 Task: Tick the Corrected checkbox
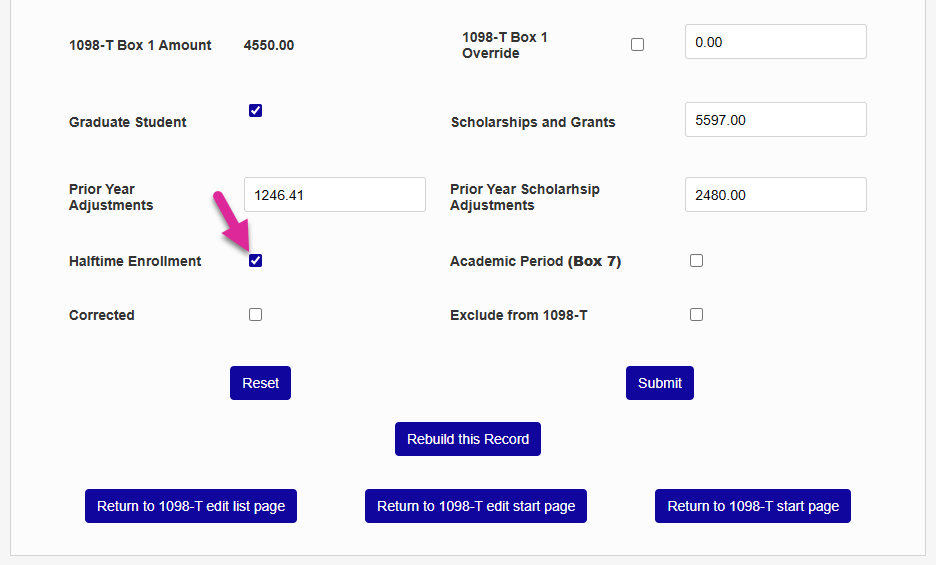[x=255, y=315]
